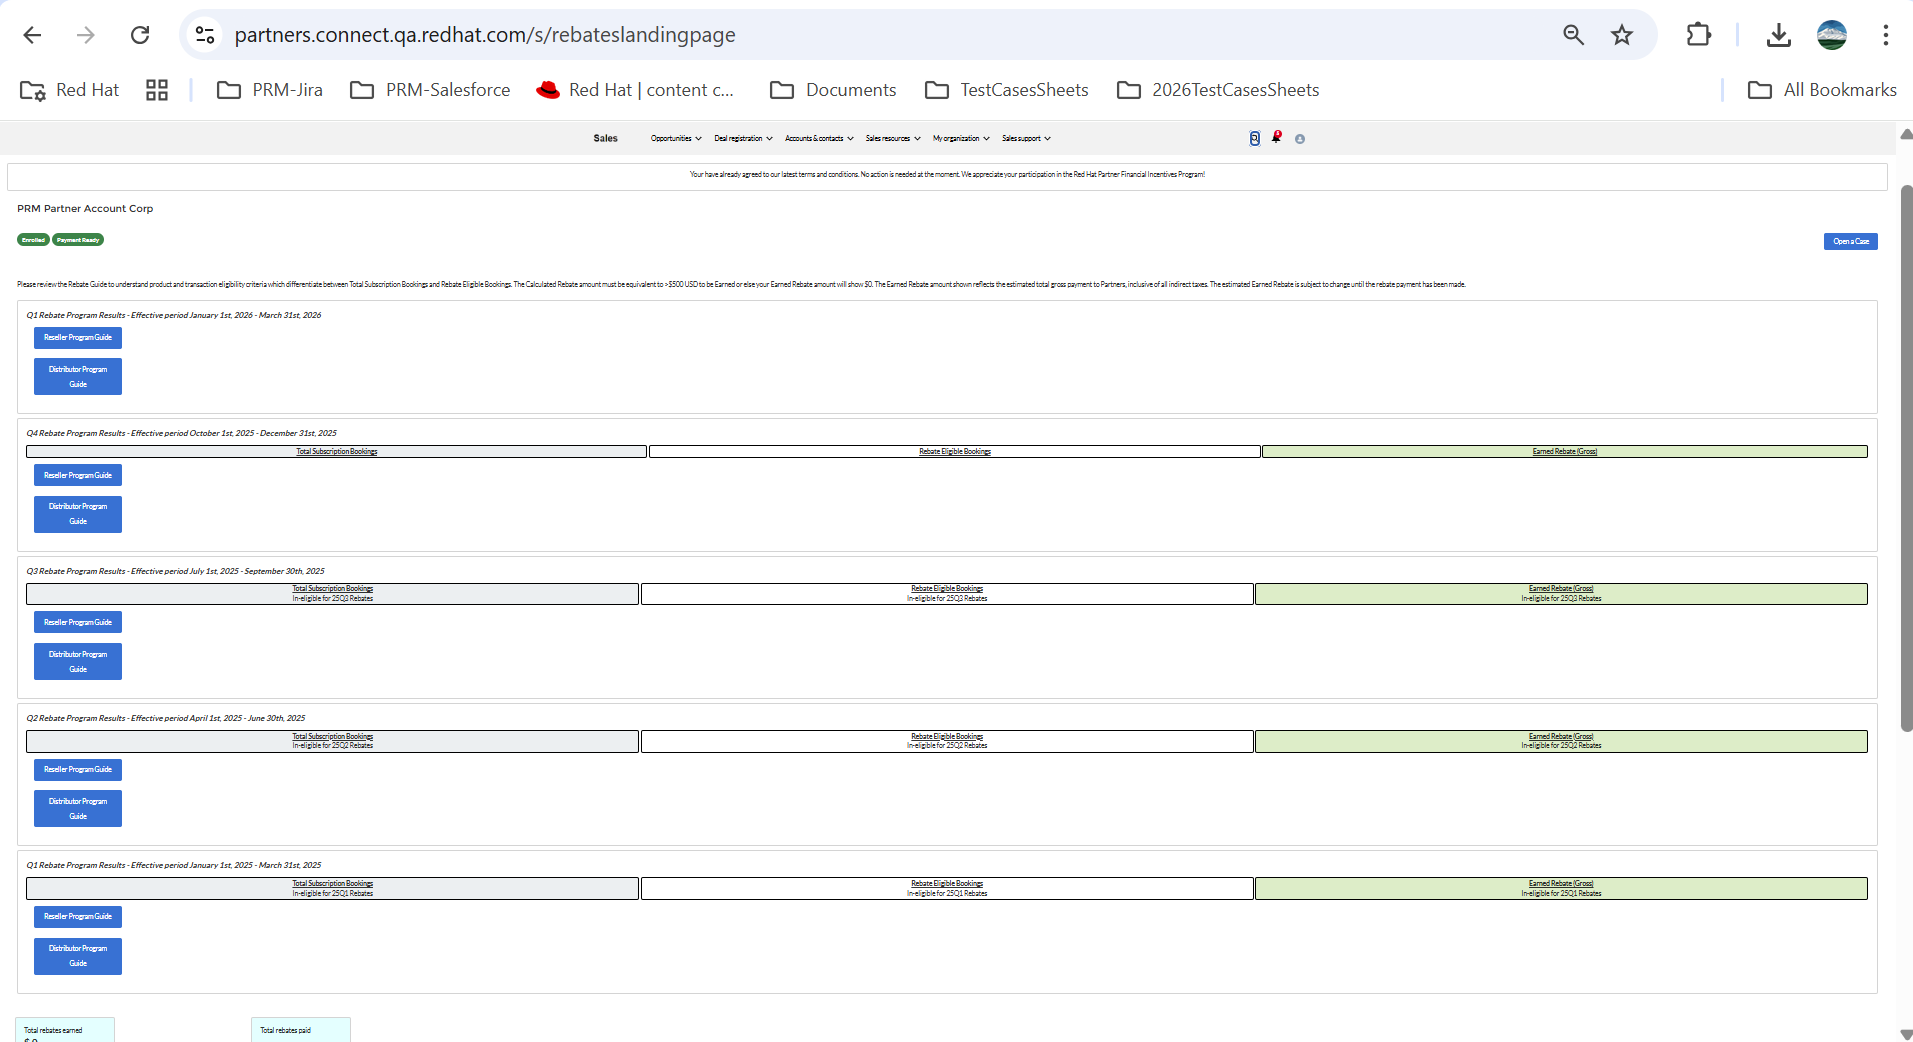
Task: Open the My organization menu
Action: pos(961,139)
